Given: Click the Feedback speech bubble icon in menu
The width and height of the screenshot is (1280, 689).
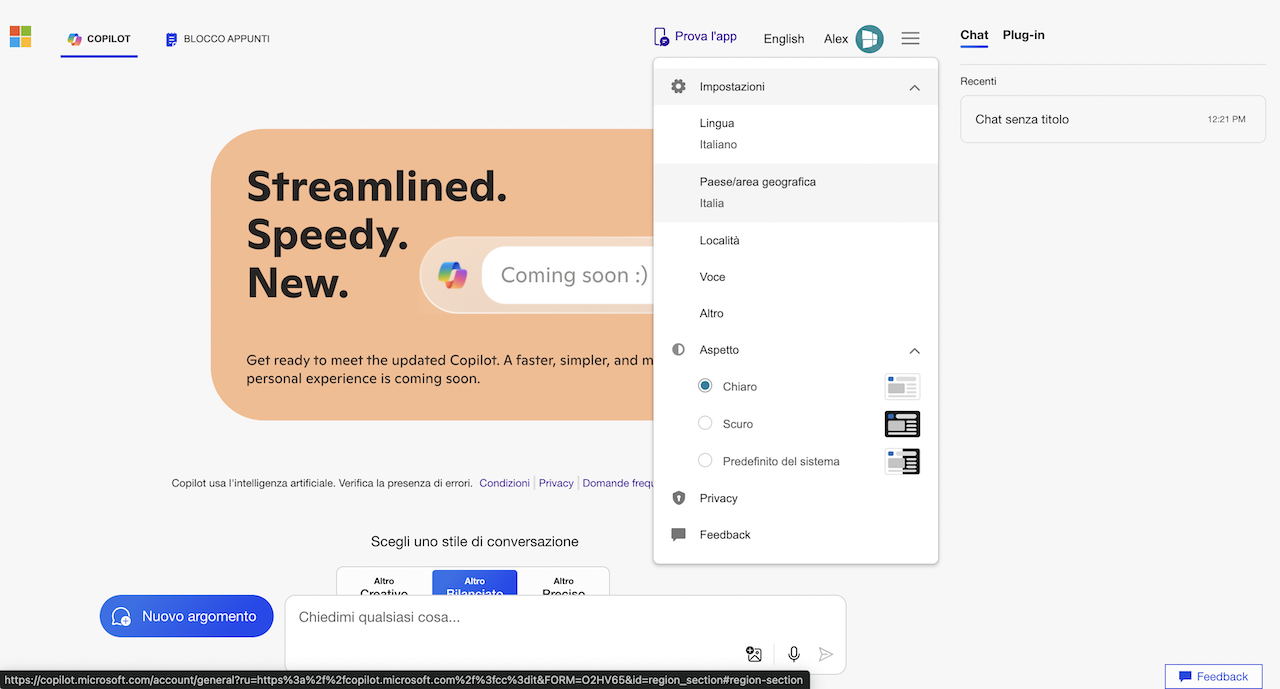Looking at the screenshot, I should (679, 535).
